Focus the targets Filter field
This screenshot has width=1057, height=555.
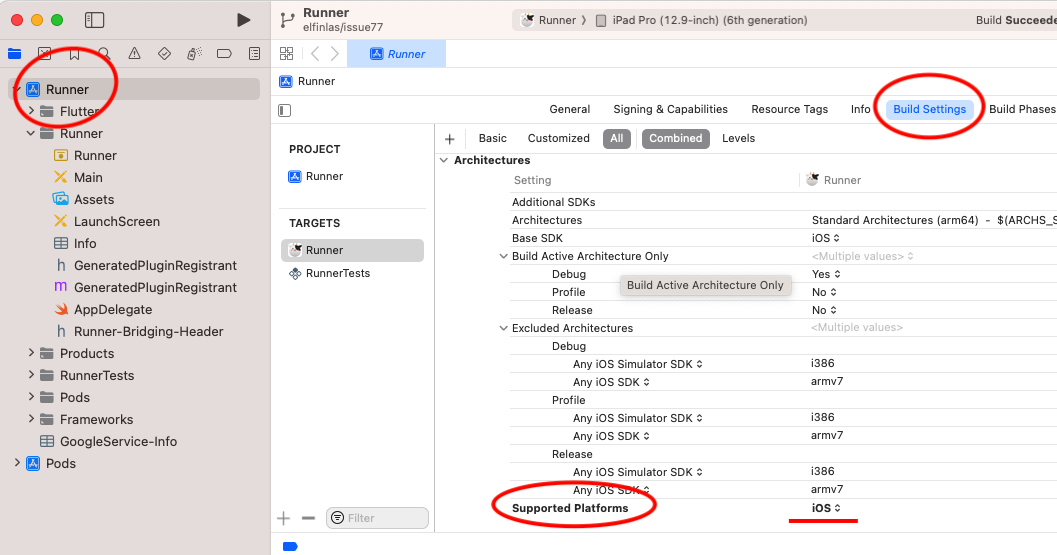[378, 518]
